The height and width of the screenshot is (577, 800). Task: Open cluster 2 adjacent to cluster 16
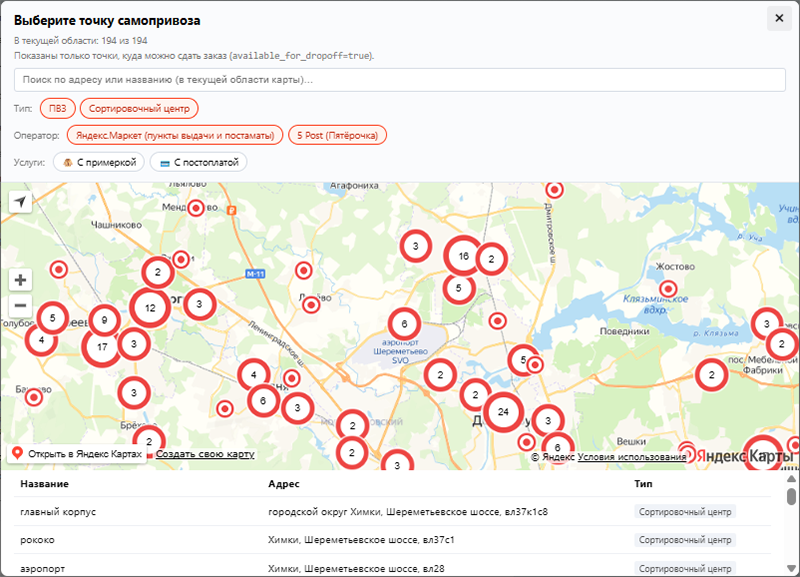click(491, 259)
